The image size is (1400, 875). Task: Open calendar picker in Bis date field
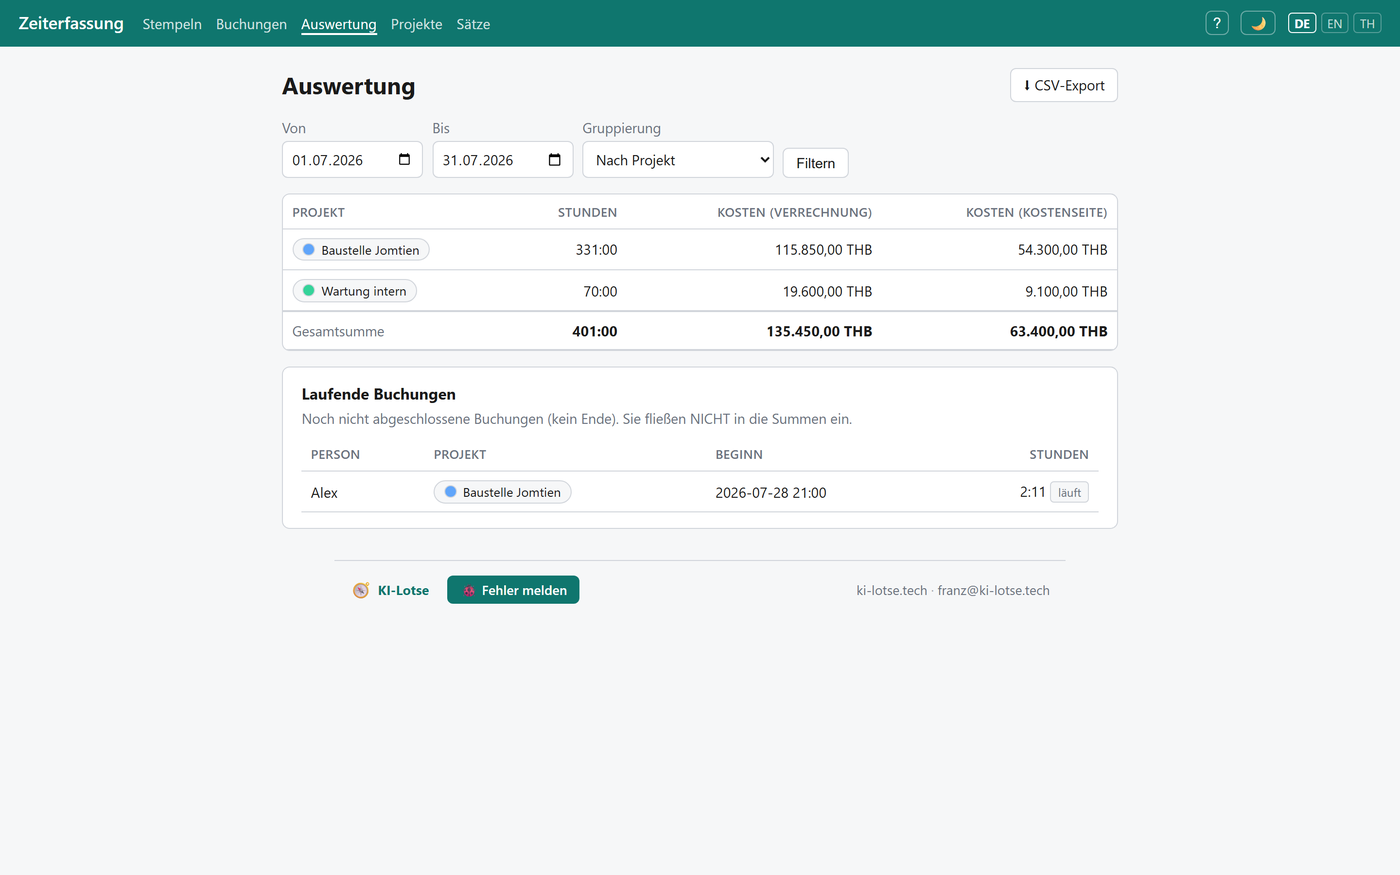point(554,160)
